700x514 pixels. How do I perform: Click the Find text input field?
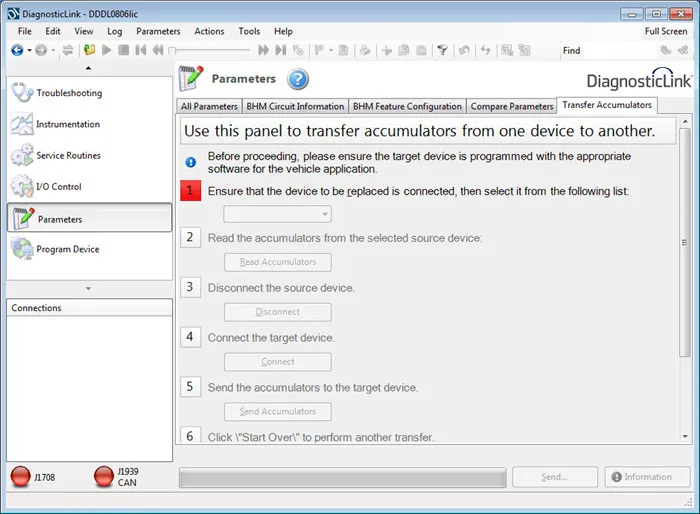tap(621, 50)
